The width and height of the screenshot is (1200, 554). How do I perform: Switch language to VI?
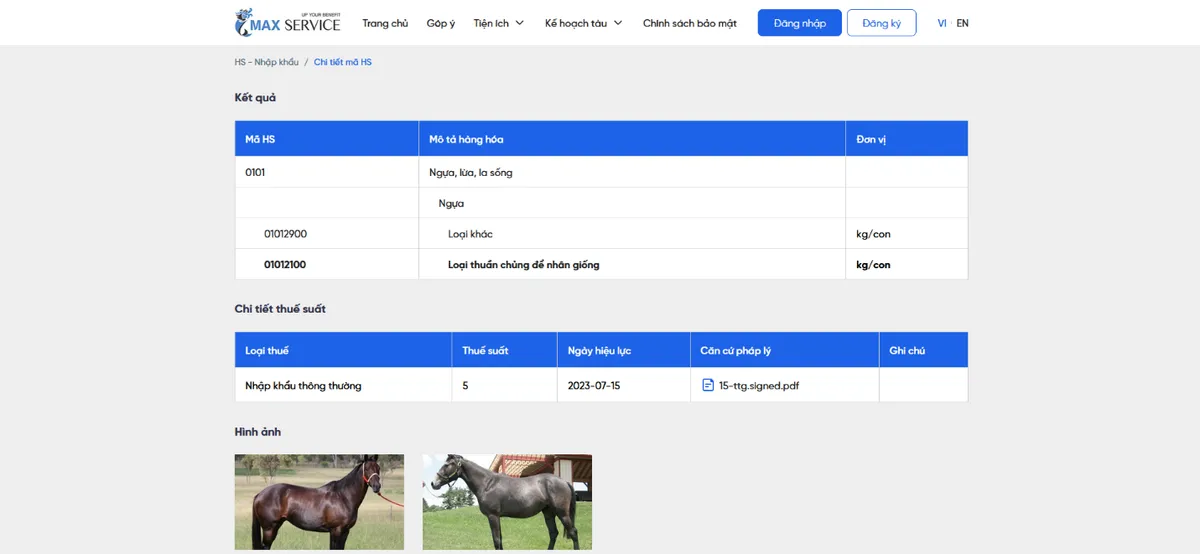[941, 23]
